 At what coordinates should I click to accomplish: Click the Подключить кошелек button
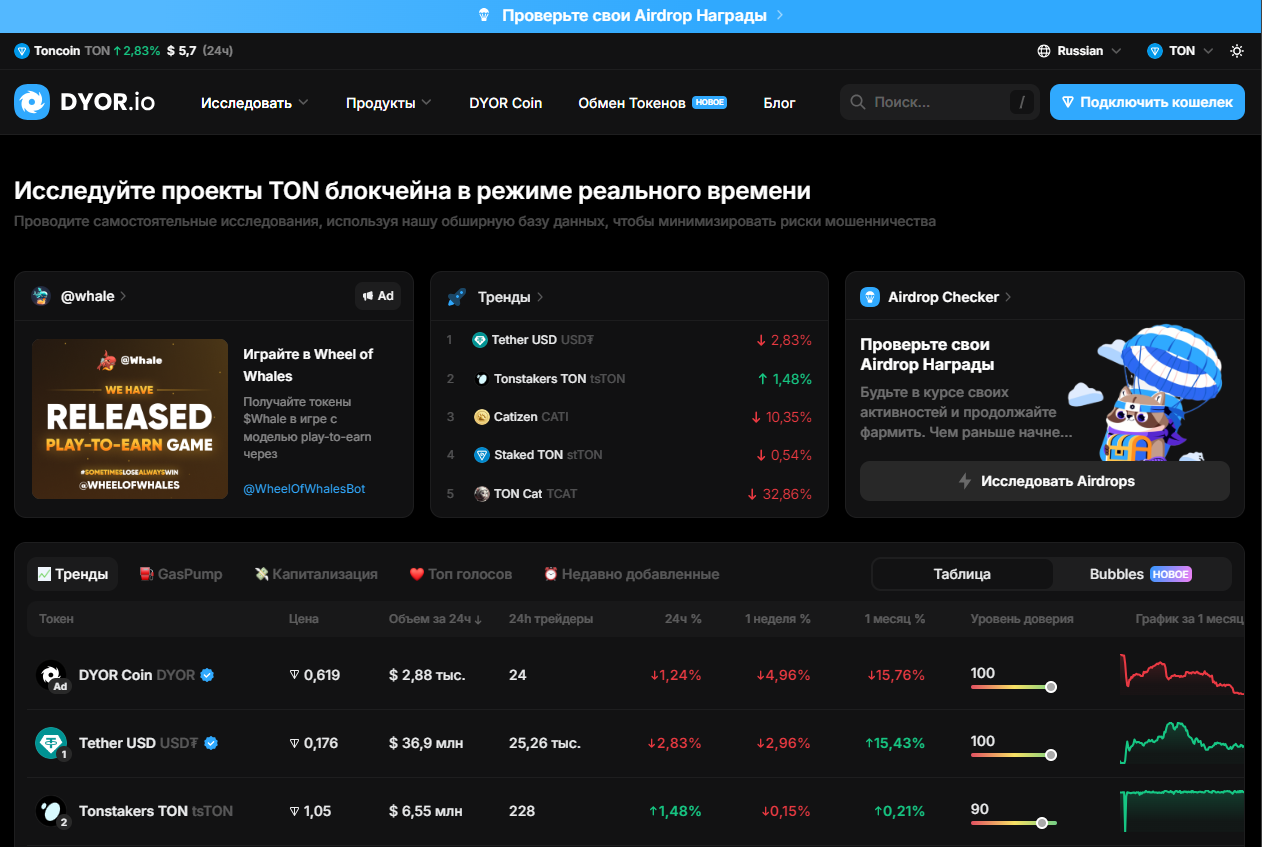[x=1147, y=102]
